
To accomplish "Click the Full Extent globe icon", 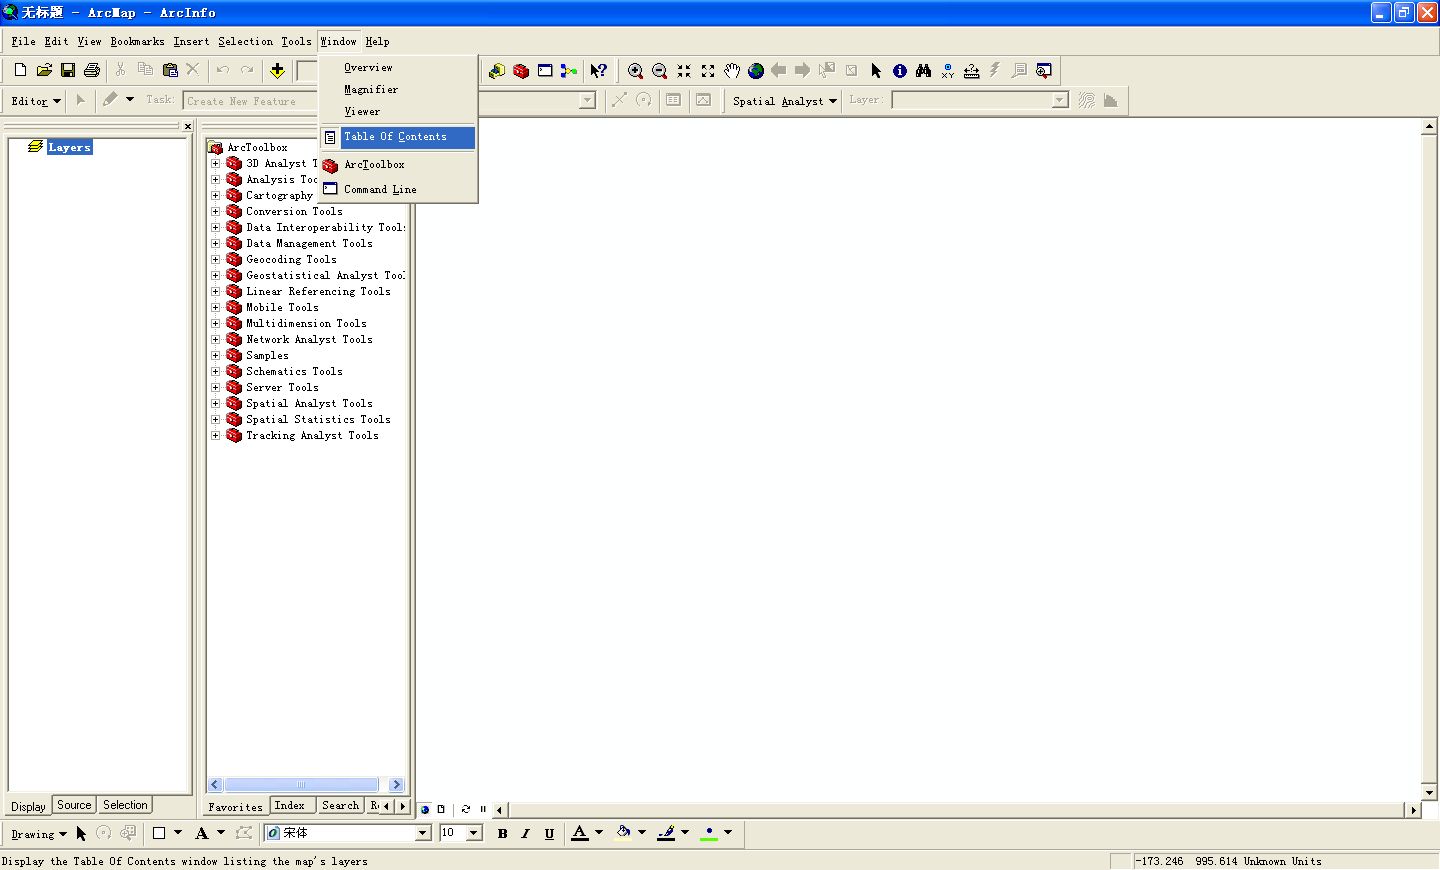I will point(756,70).
